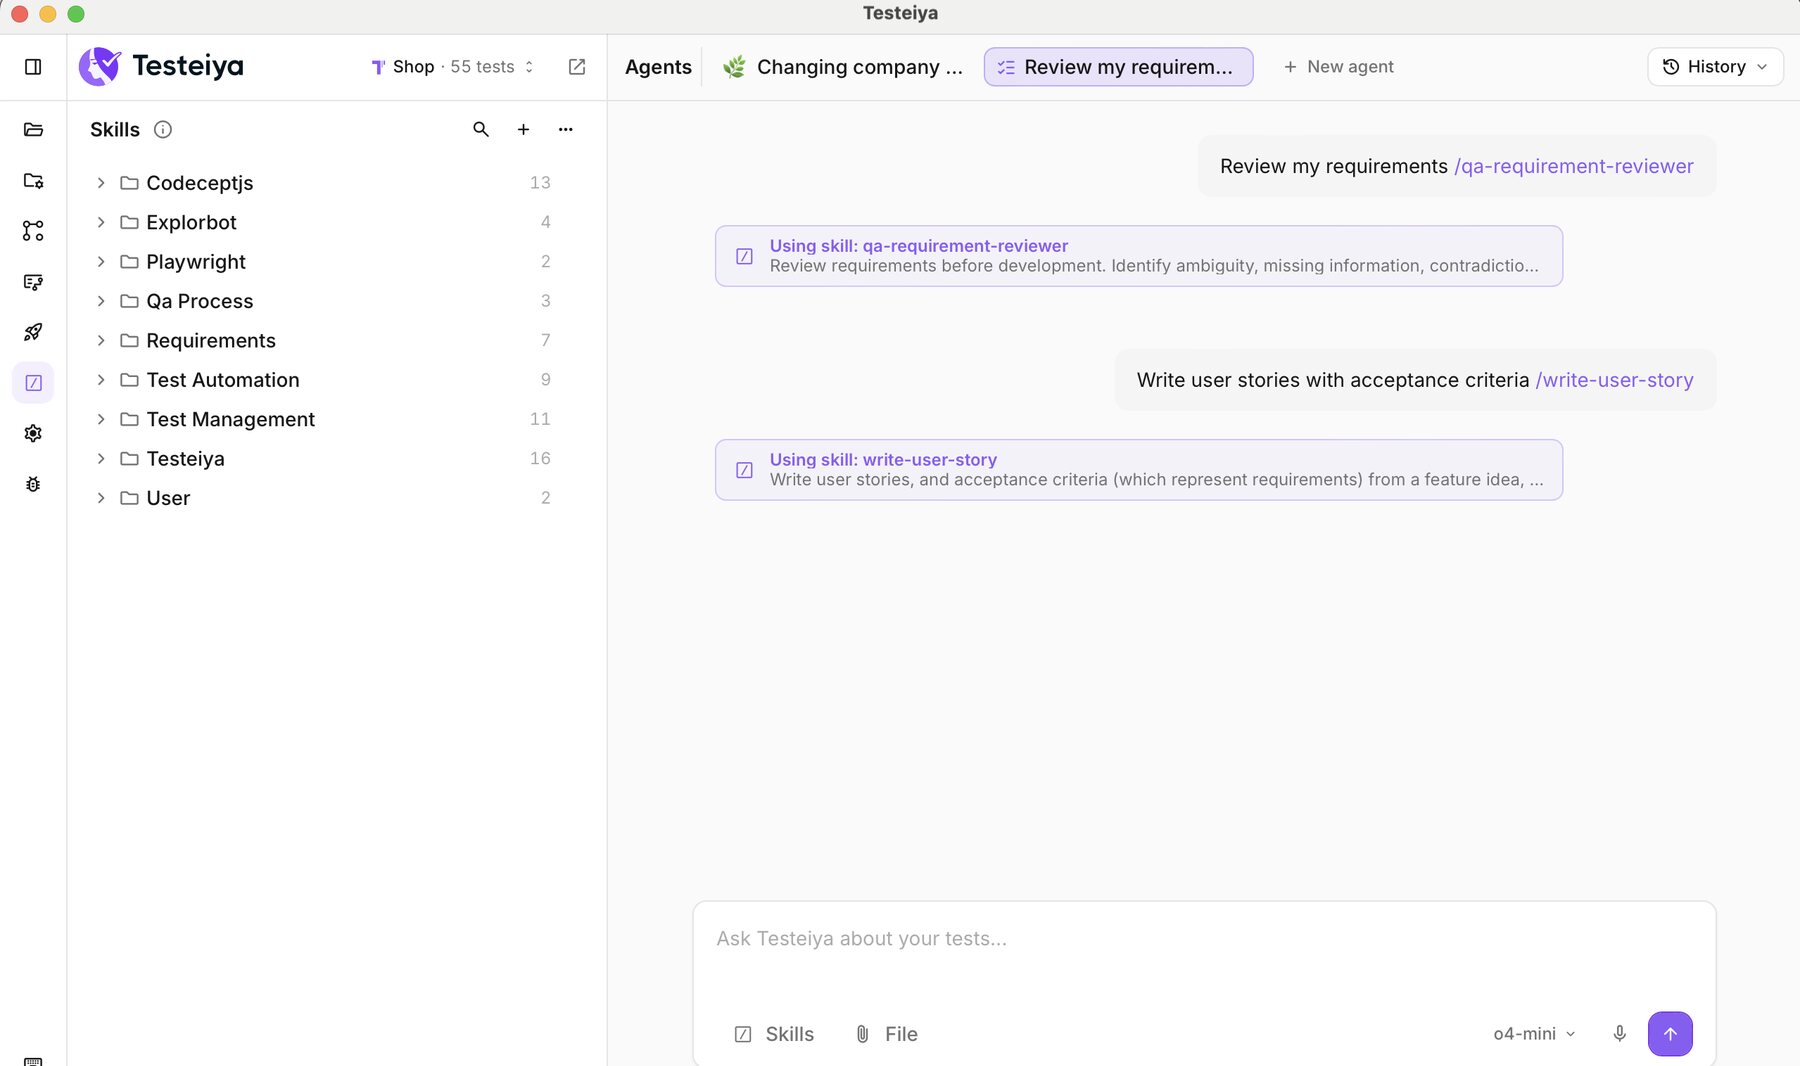Search skills with magnifier icon
This screenshot has height=1066, width=1800.
(x=481, y=130)
